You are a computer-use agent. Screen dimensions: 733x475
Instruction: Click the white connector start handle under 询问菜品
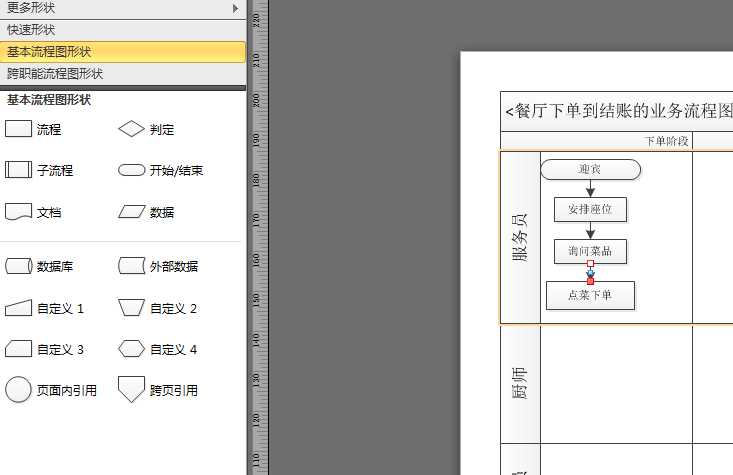pyautogui.click(x=590, y=264)
